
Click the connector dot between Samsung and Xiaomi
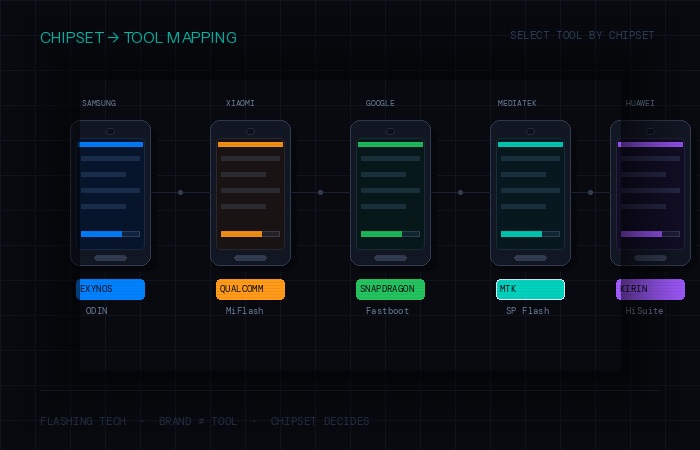click(x=180, y=192)
